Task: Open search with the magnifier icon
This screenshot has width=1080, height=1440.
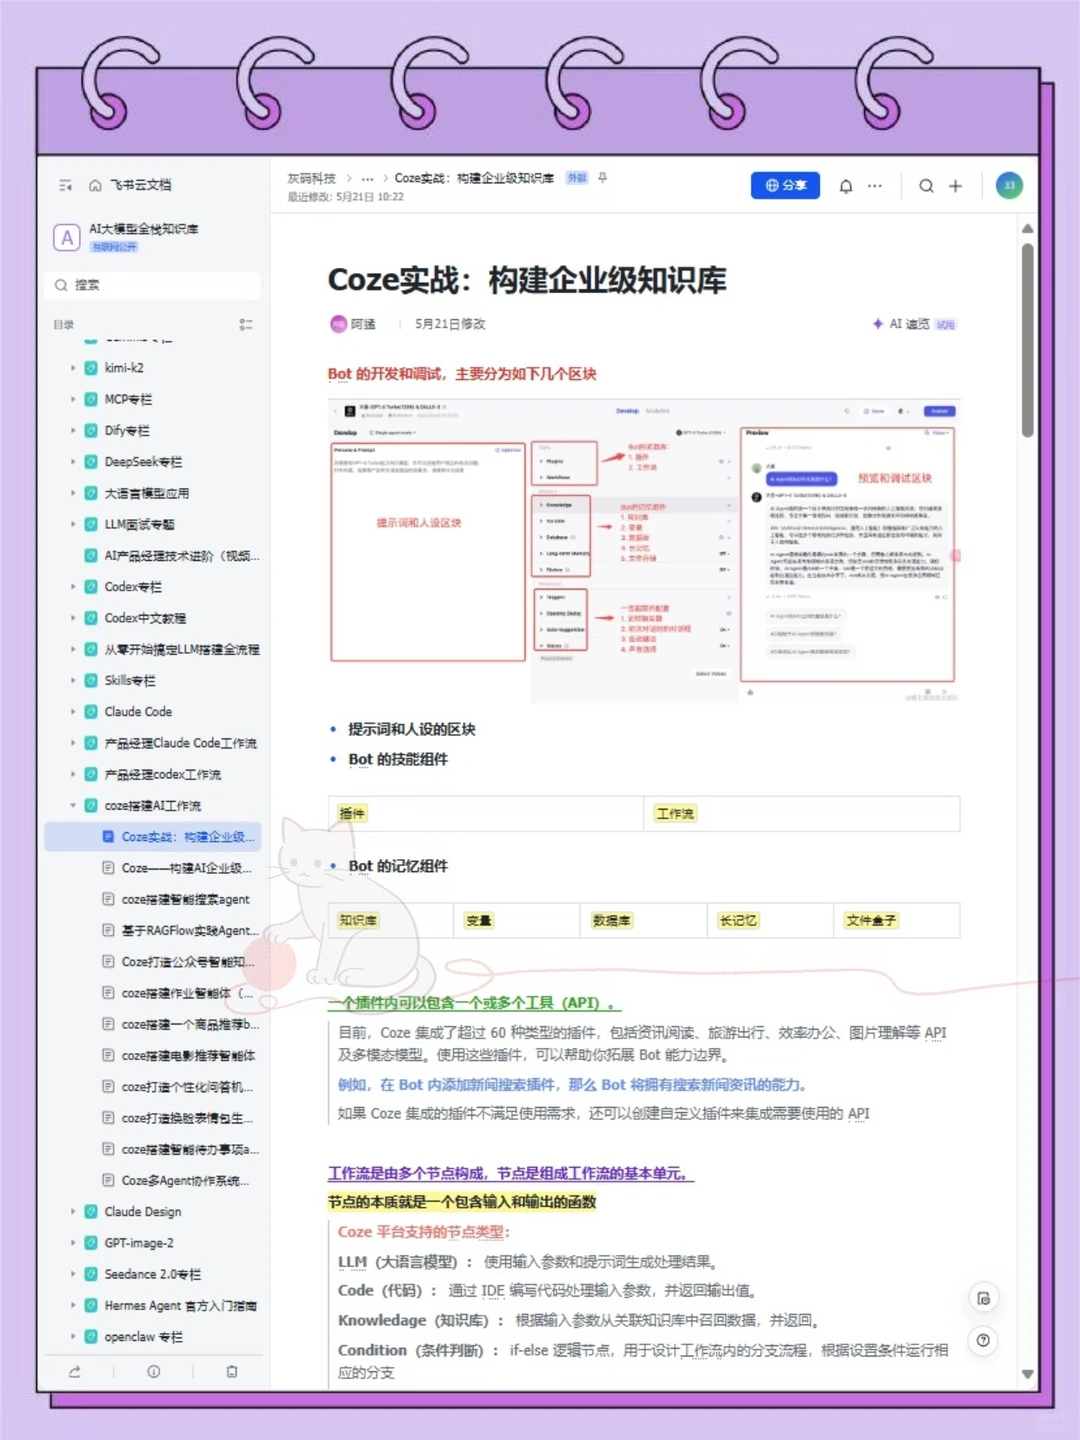Action: point(926,186)
